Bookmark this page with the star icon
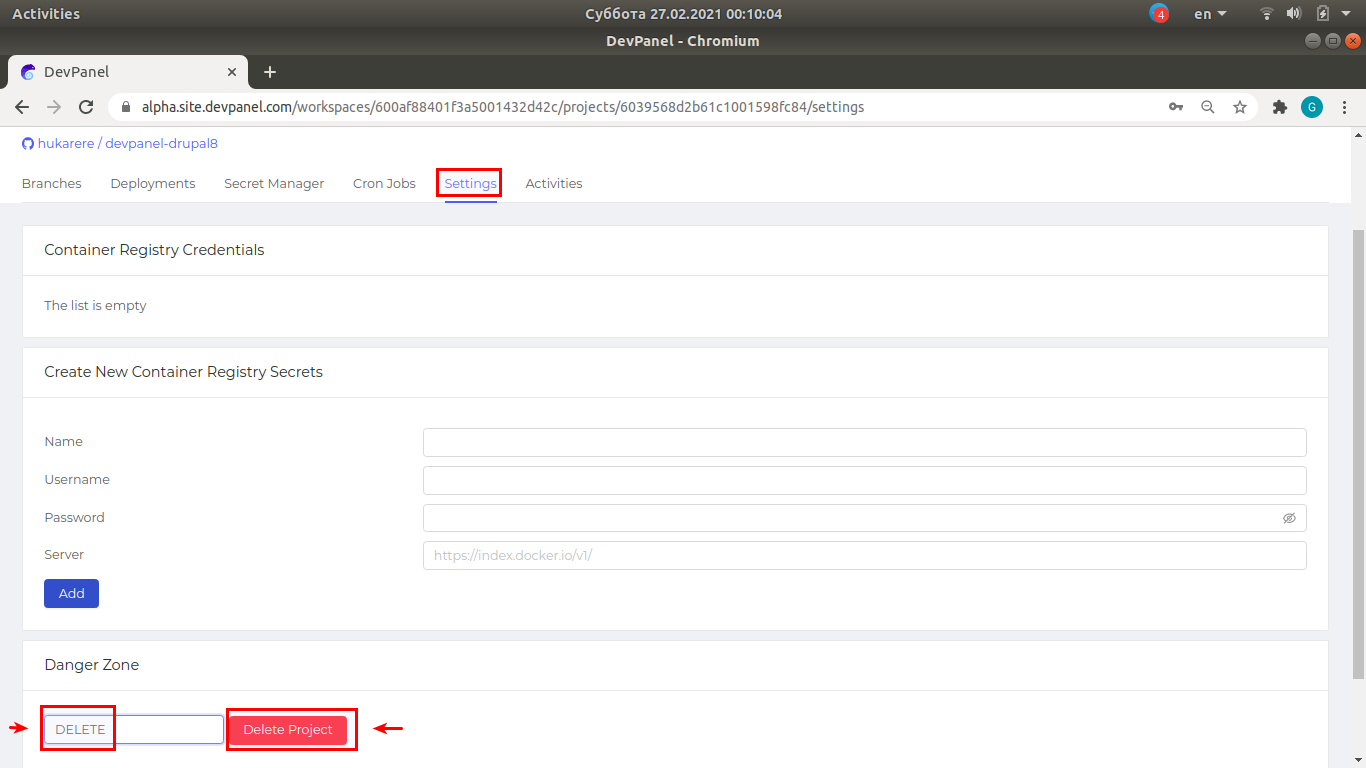 [1240, 107]
